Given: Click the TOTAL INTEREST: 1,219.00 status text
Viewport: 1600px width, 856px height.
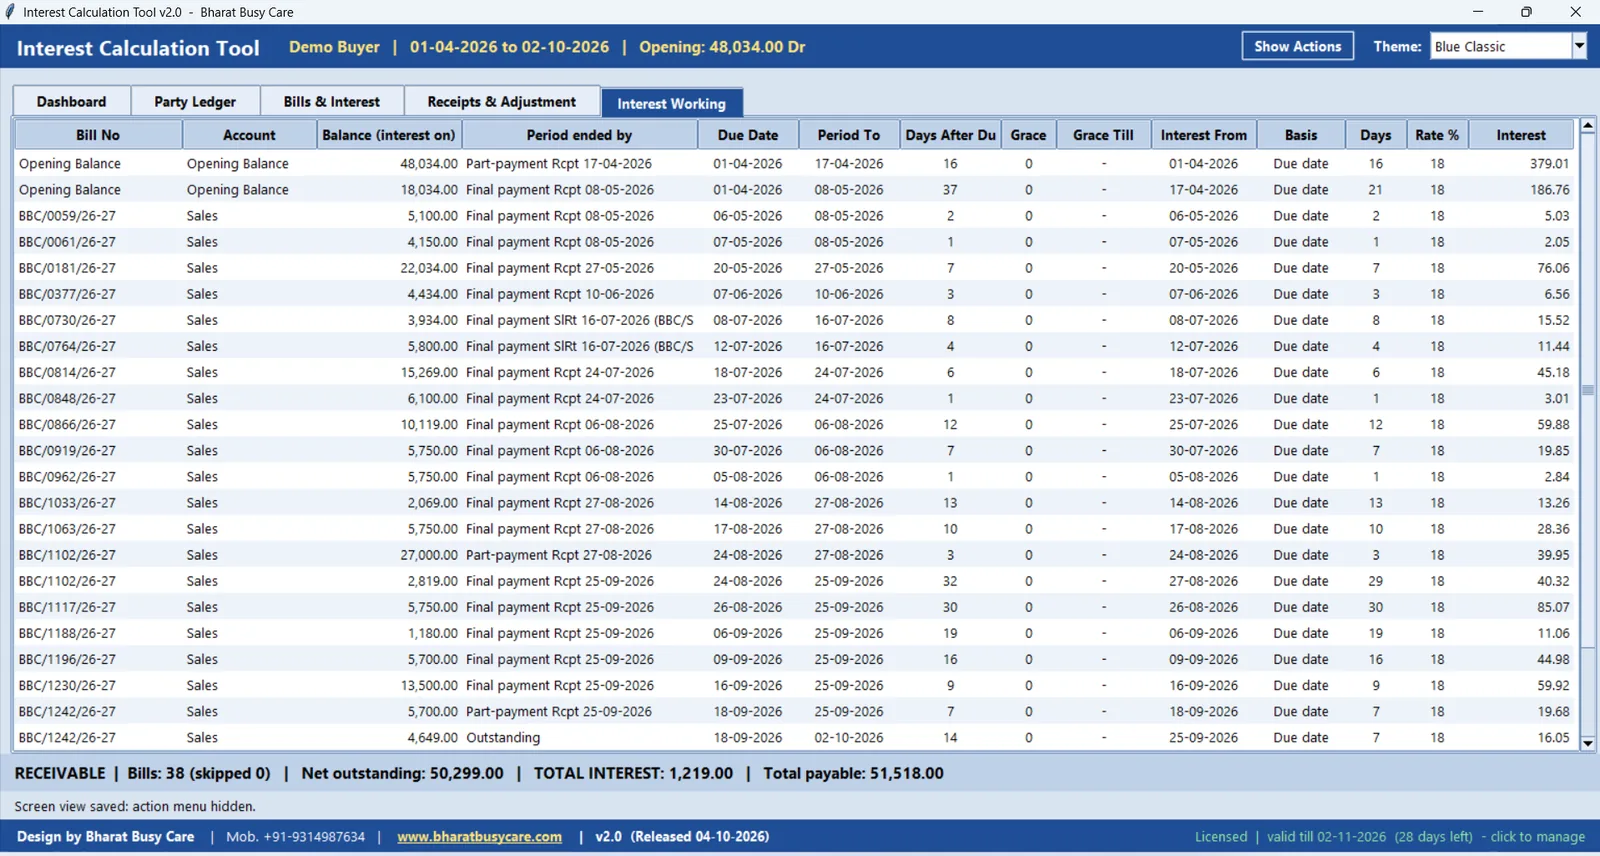Looking at the screenshot, I should tap(633, 773).
